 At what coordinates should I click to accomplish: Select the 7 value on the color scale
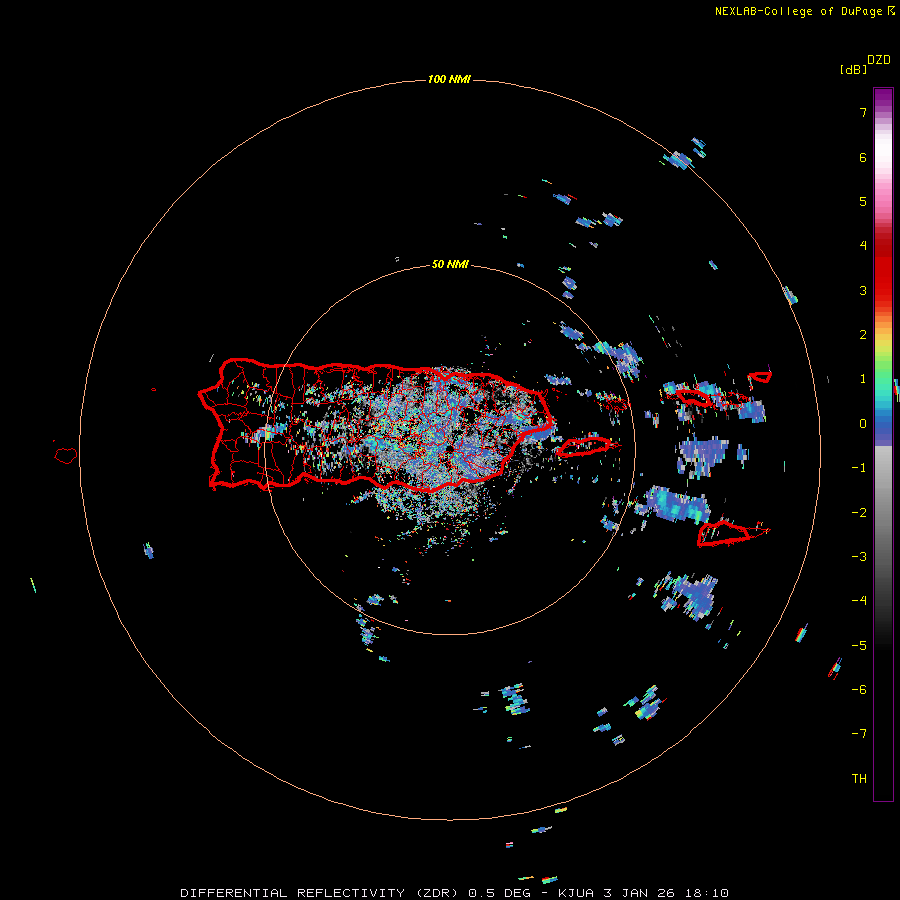click(x=863, y=112)
